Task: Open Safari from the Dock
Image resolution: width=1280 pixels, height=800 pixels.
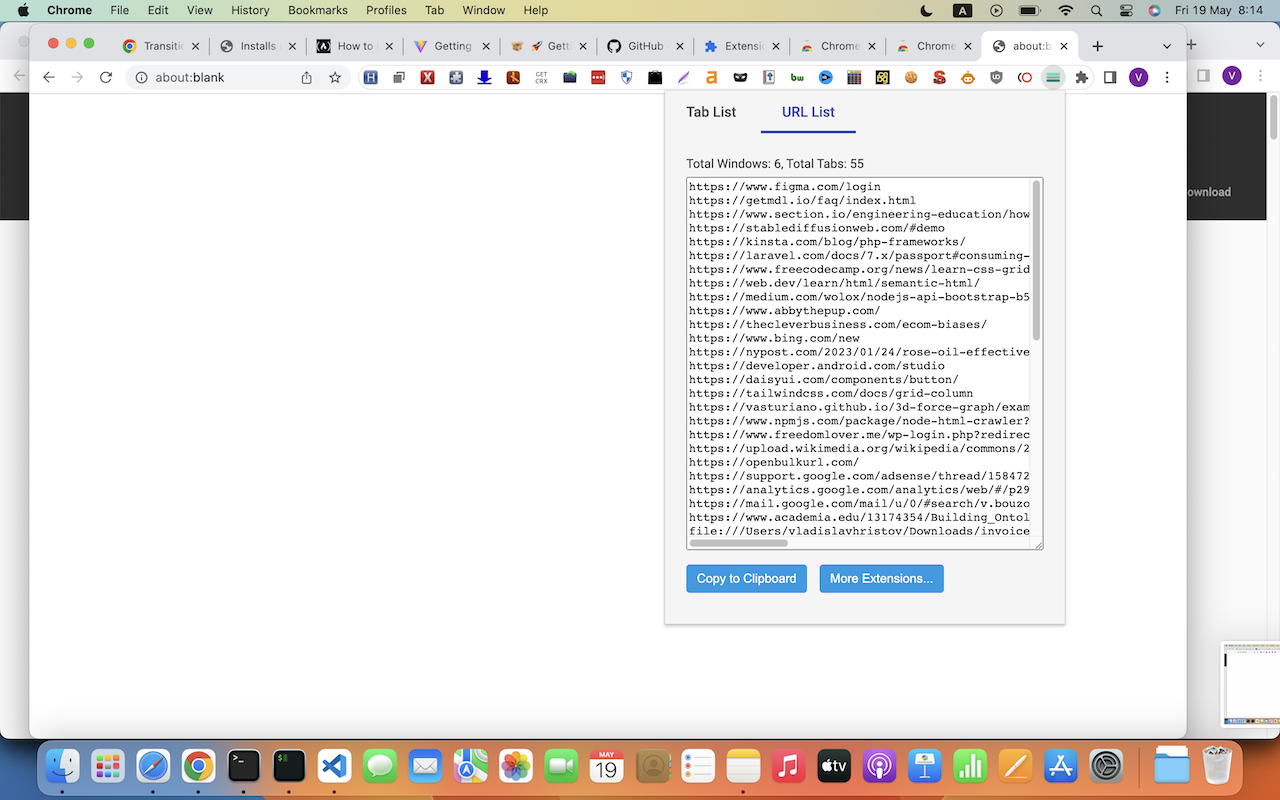Action: point(153,766)
